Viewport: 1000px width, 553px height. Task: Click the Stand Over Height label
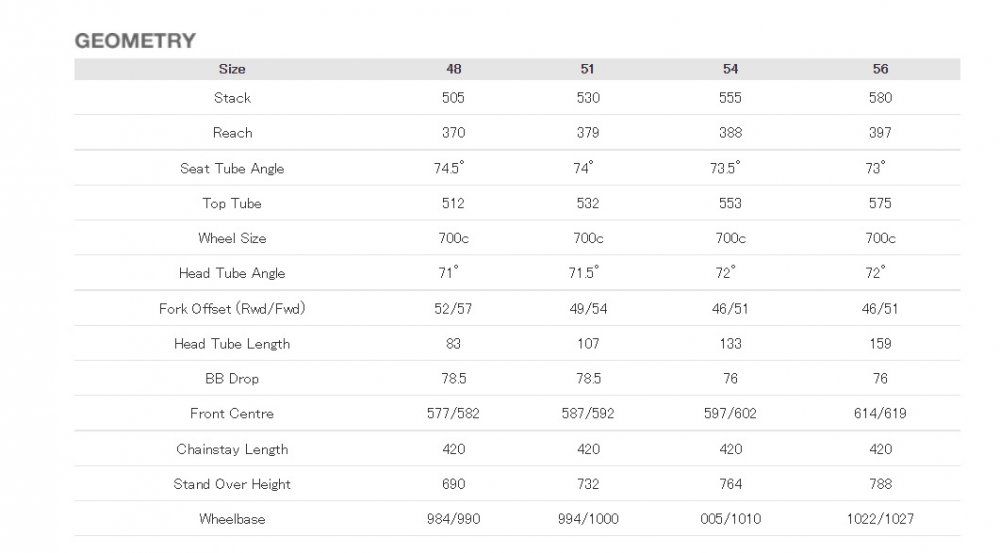pos(232,484)
